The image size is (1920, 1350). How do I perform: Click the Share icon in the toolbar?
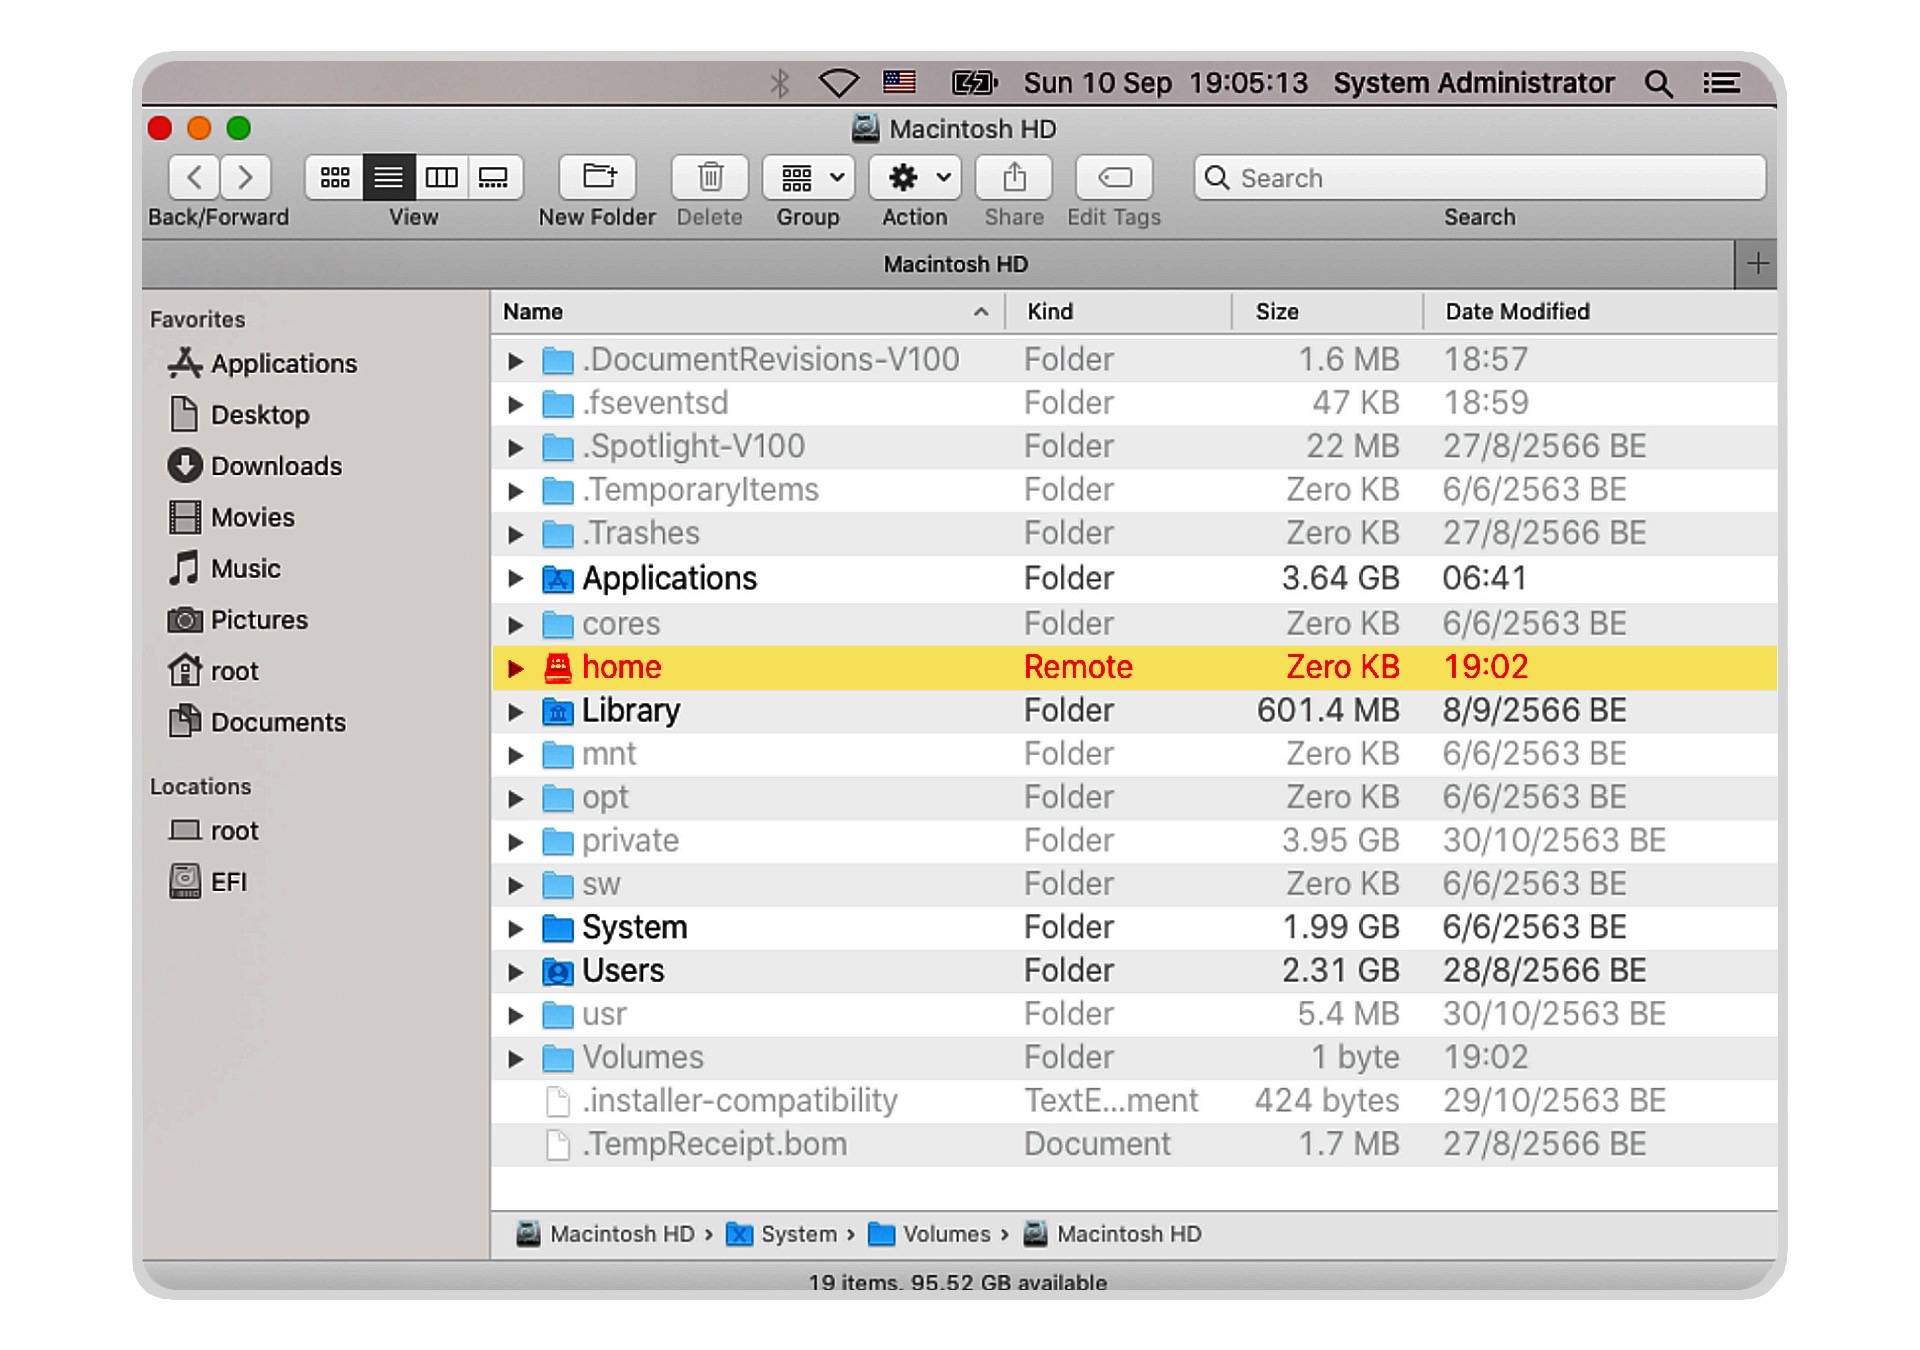pos(1013,177)
